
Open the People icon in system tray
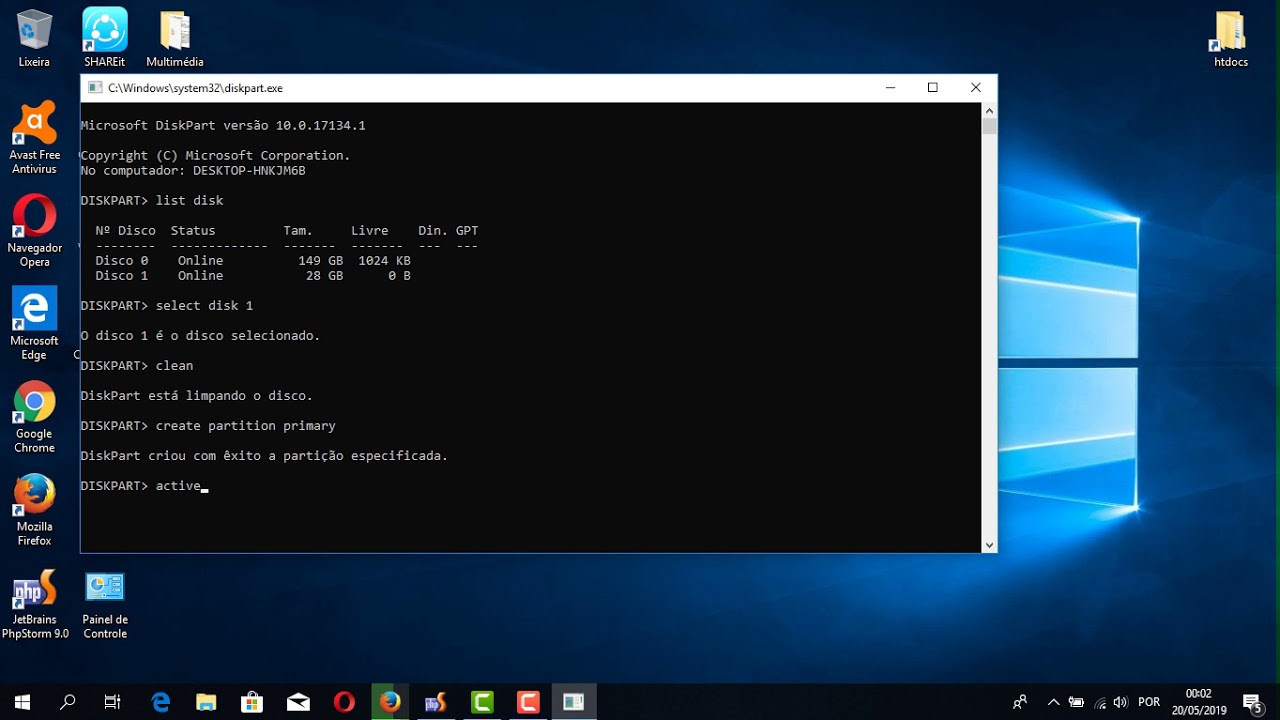click(1020, 702)
